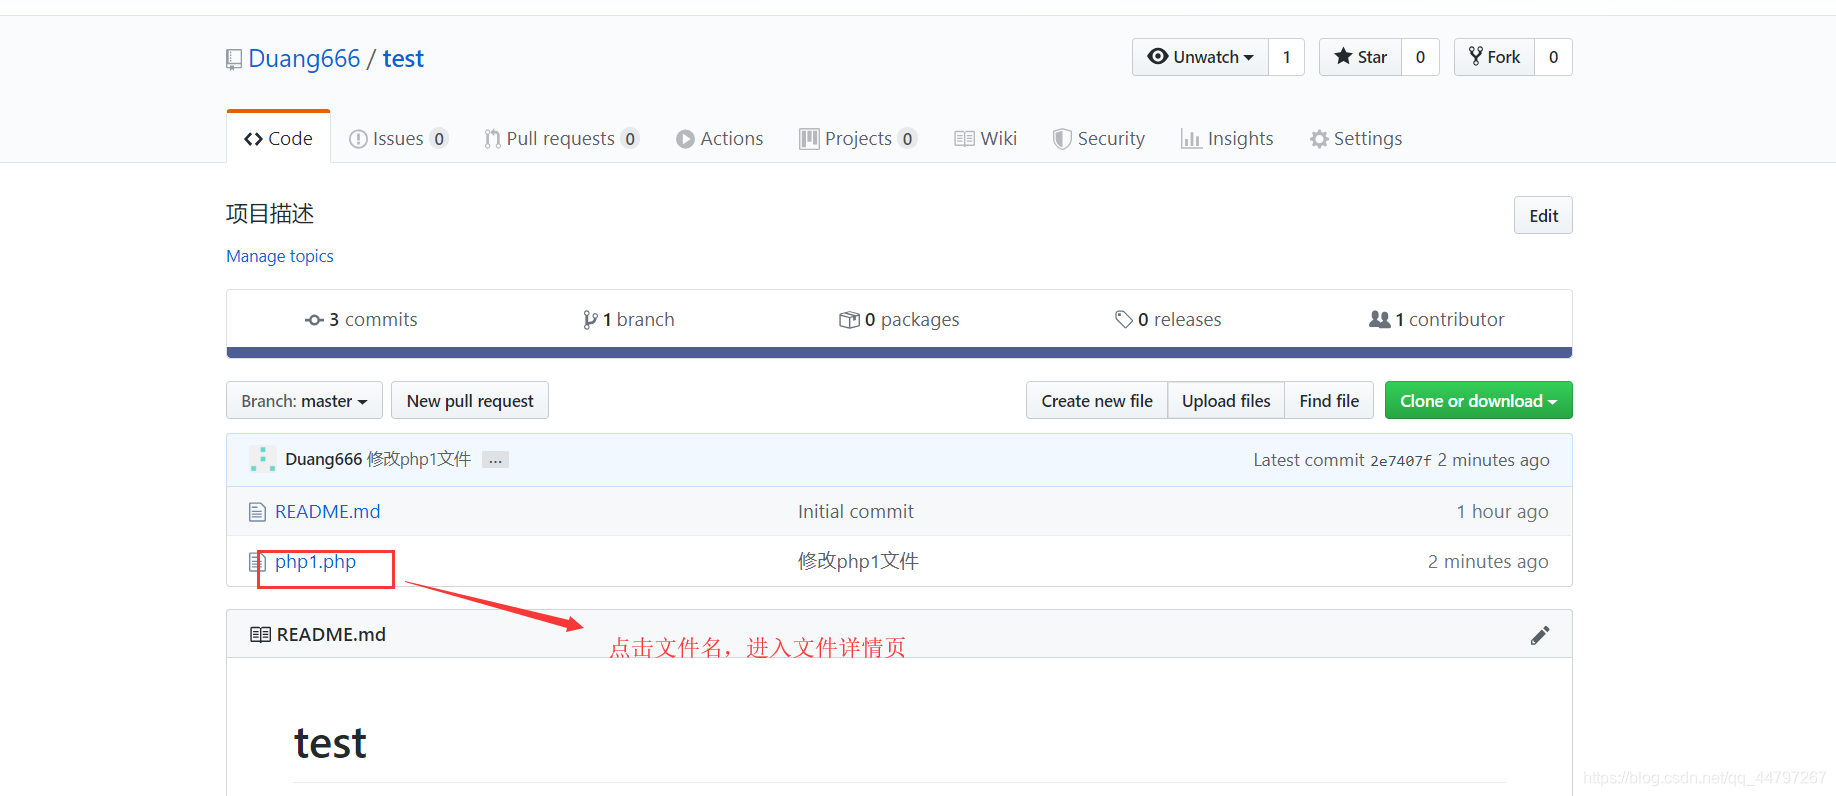Open the Initial commit message link

[x=856, y=511]
